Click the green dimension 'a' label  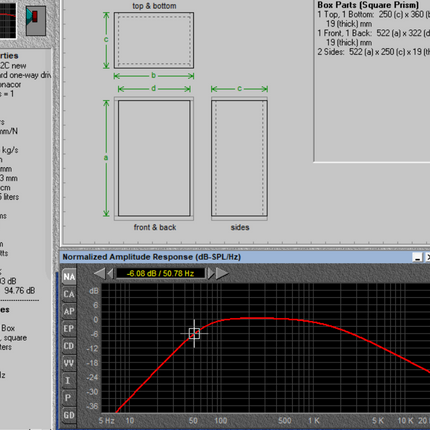tap(106, 158)
